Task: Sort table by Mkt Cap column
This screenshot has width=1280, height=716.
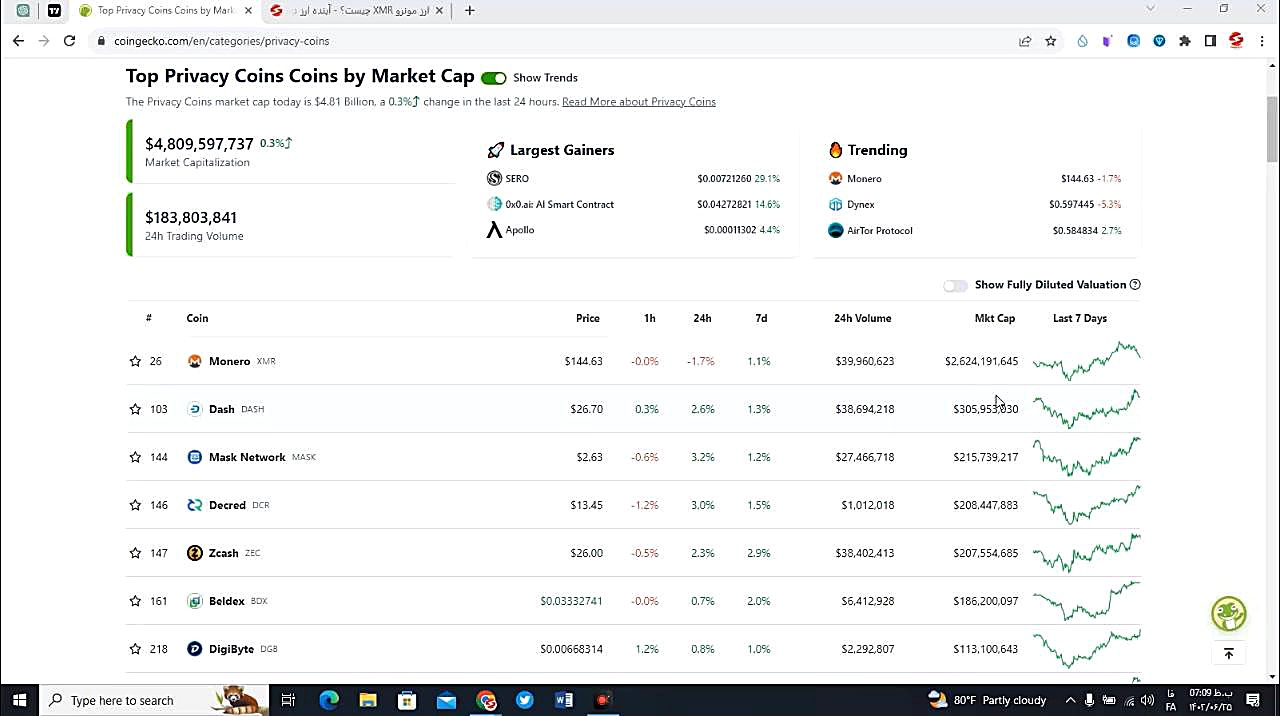Action: pyautogui.click(x=995, y=318)
